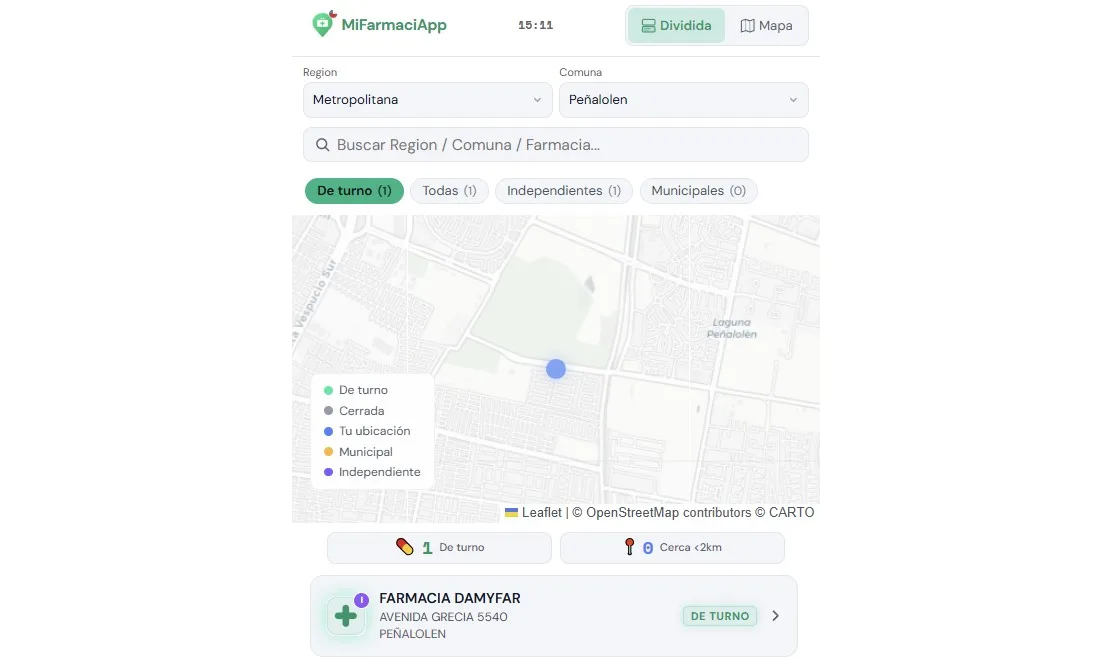Filter by Independientes pharmacies
Image resolution: width=1104 pixels, height=664 pixels.
click(564, 191)
